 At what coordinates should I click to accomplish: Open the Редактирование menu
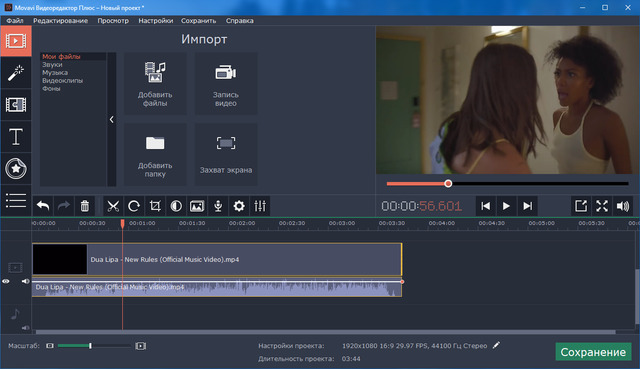[60, 21]
